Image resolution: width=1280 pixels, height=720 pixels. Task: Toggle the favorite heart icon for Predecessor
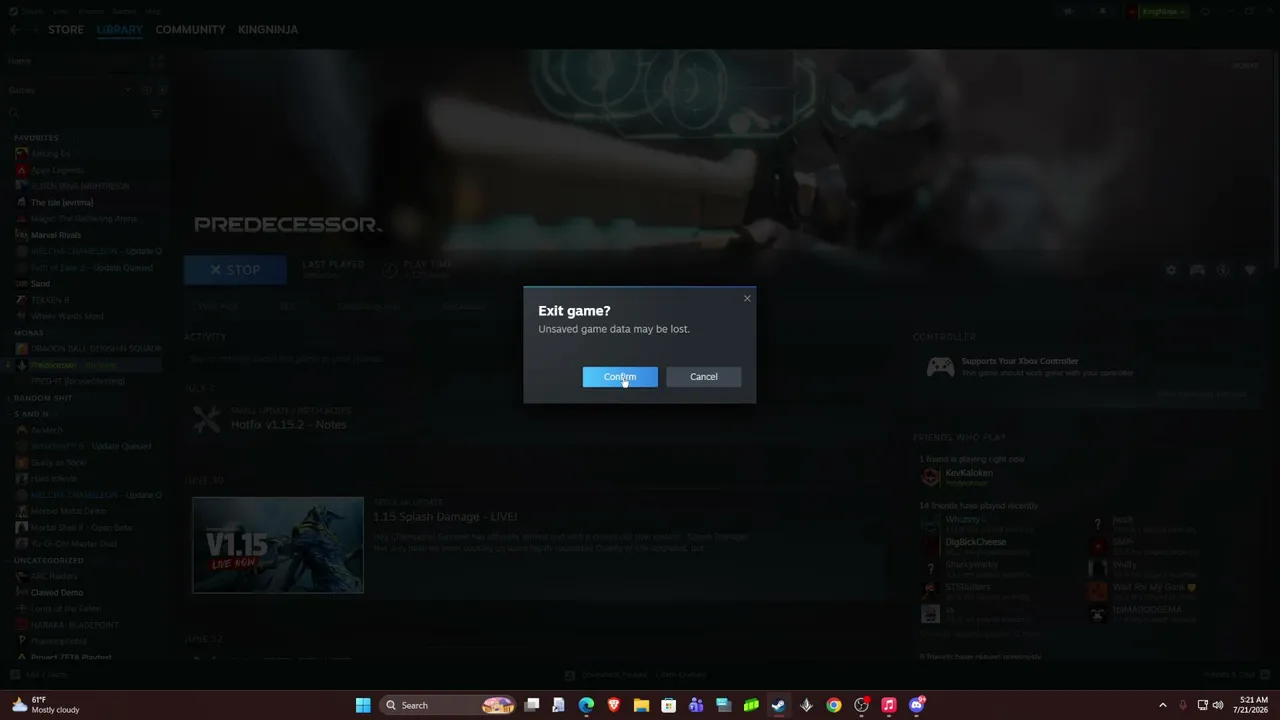(x=1250, y=270)
